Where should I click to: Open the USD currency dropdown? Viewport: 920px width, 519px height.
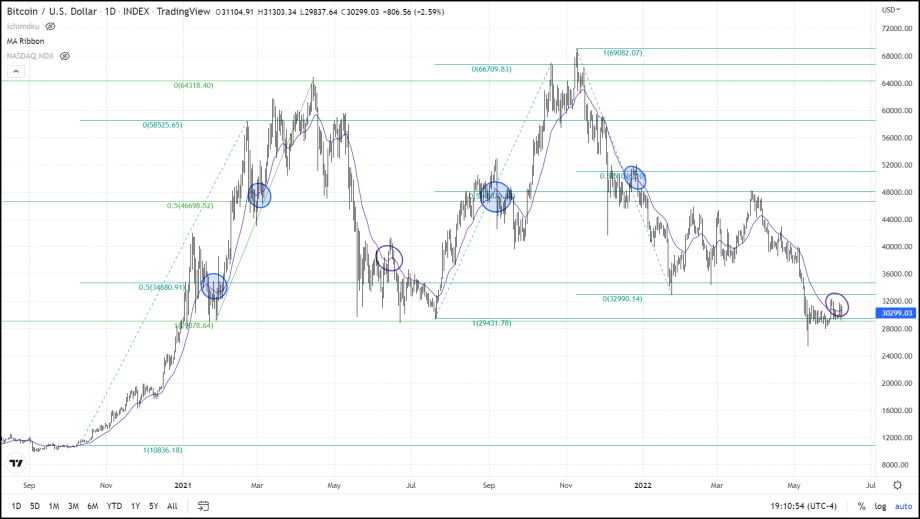click(x=889, y=9)
